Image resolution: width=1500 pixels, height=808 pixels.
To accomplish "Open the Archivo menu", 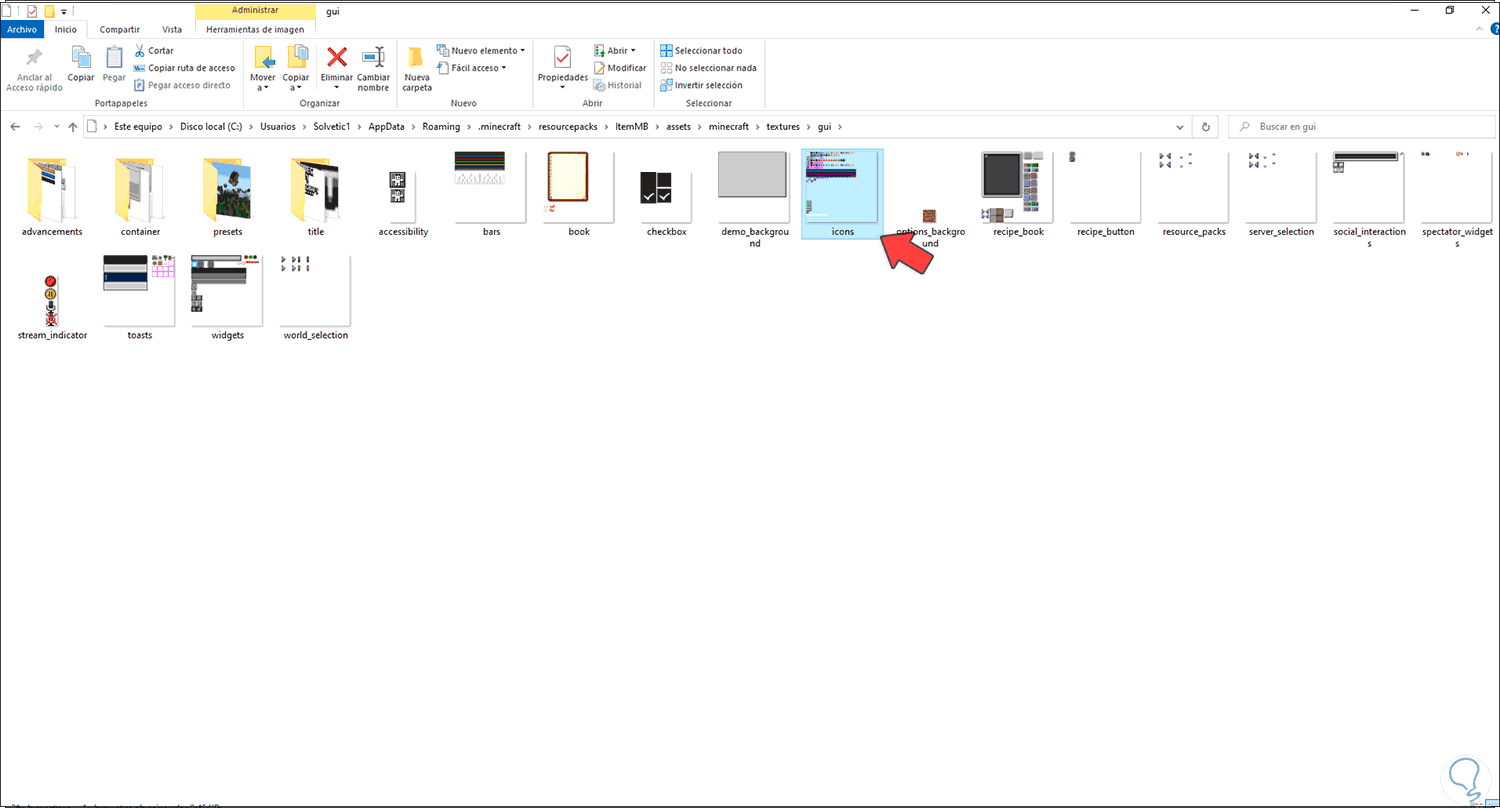I will coord(22,29).
